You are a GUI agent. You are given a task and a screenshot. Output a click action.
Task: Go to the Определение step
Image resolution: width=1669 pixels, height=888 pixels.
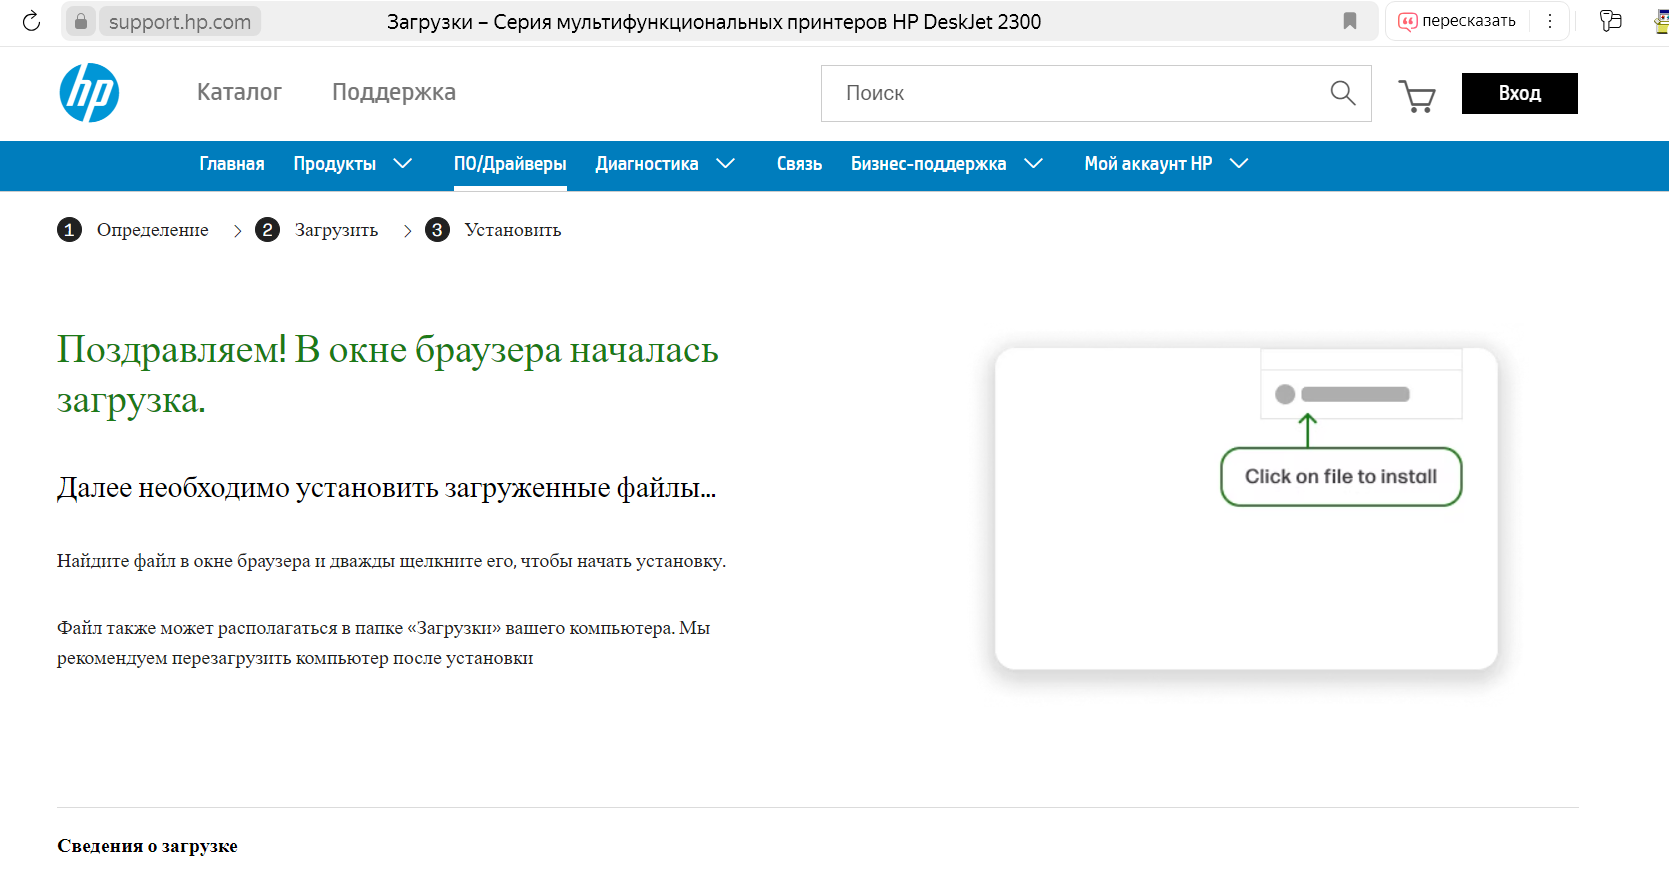(153, 230)
